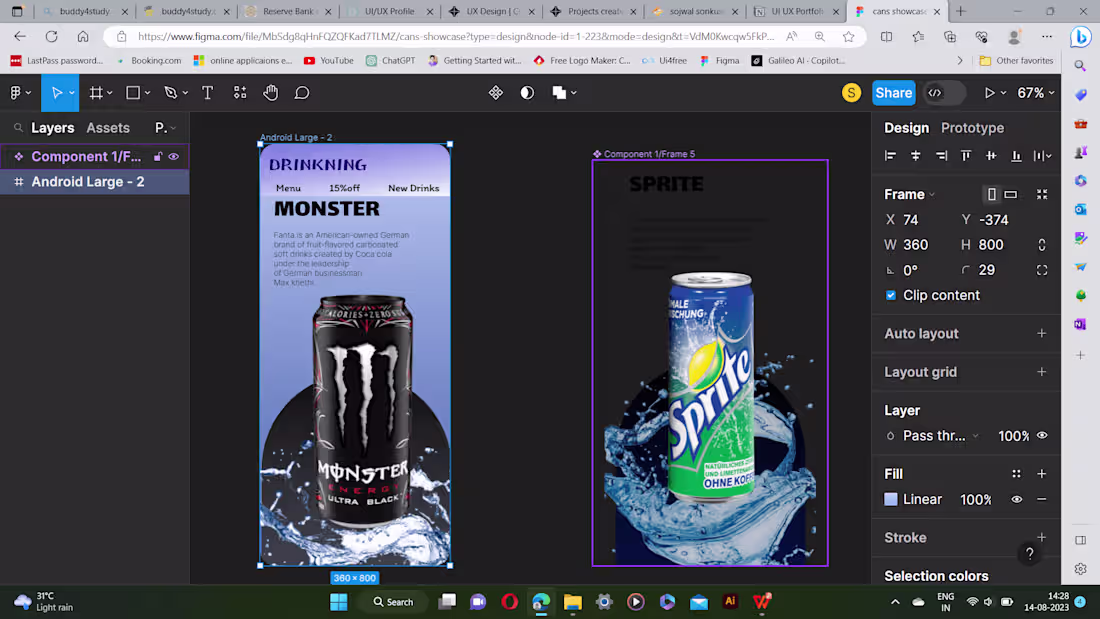Toggle Dev Mode with the code switch
The height and width of the screenshot is (619, 1100).
[938, 92]
